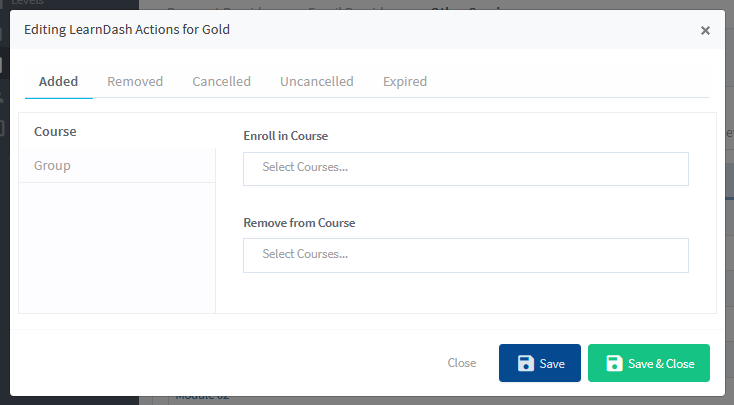The height and width of the screenshot is (405, 734).
Task: Switch to the Added tab
Action: [59, 81]
